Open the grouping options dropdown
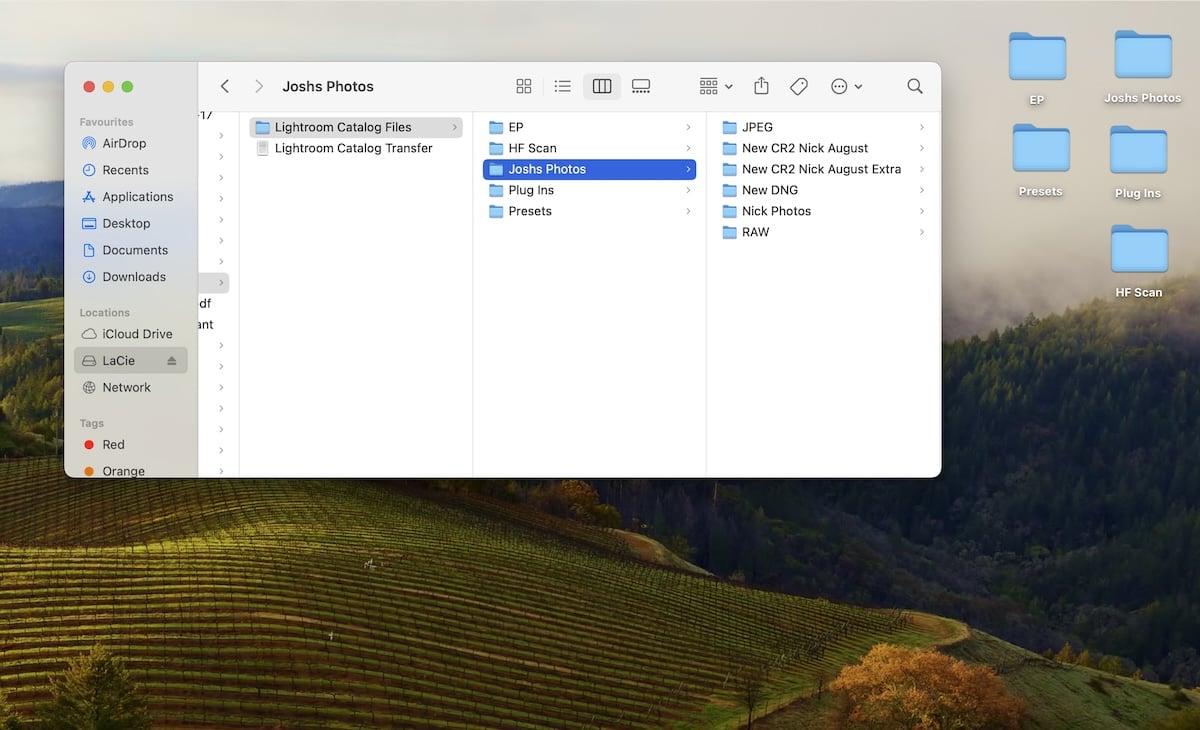This screenshot has height=730, width=1200. 714,86
